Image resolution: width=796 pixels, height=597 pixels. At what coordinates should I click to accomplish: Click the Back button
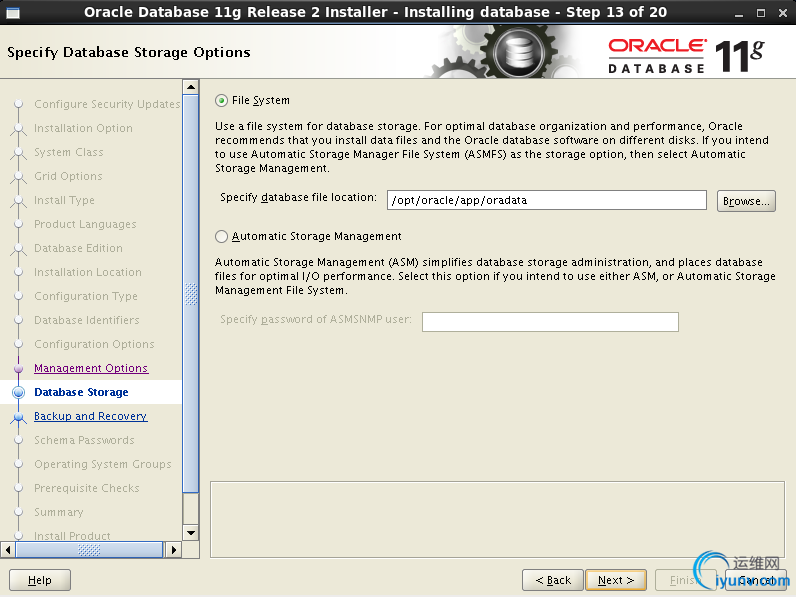553,580
